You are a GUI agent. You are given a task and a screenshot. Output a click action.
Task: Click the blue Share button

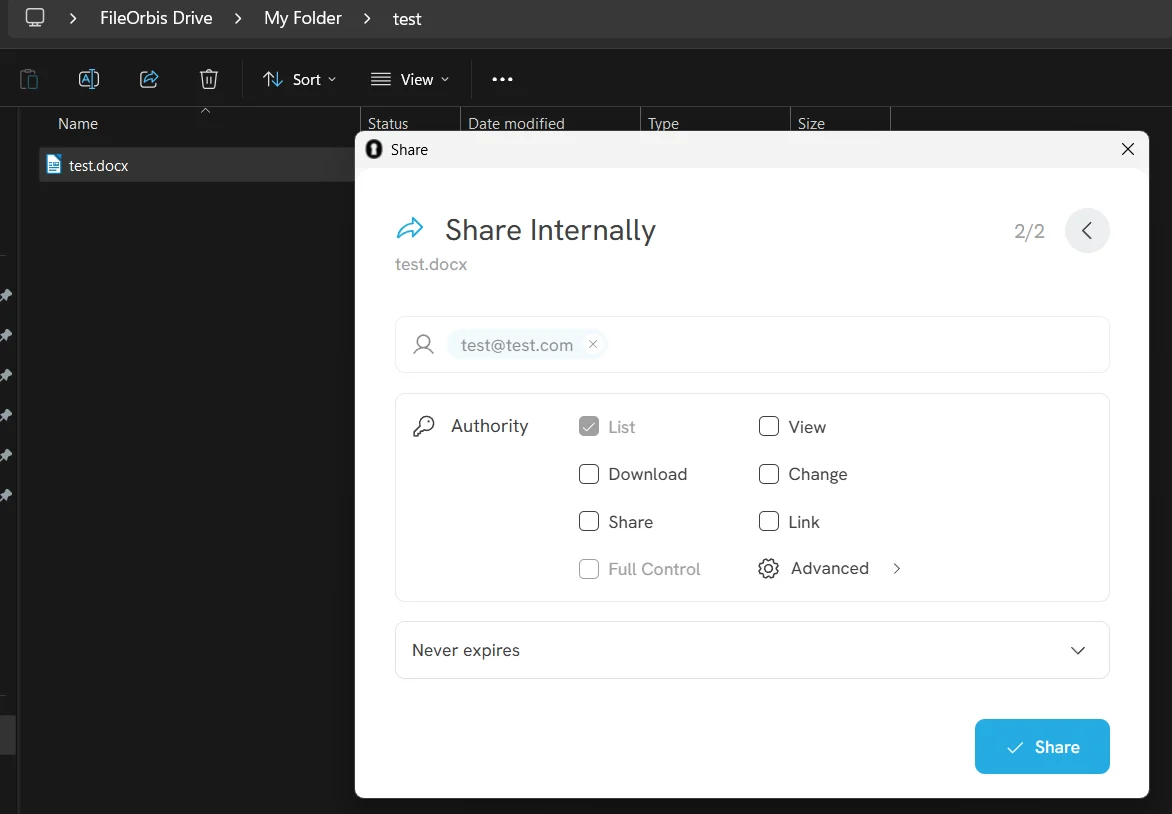click(1042, 747)
